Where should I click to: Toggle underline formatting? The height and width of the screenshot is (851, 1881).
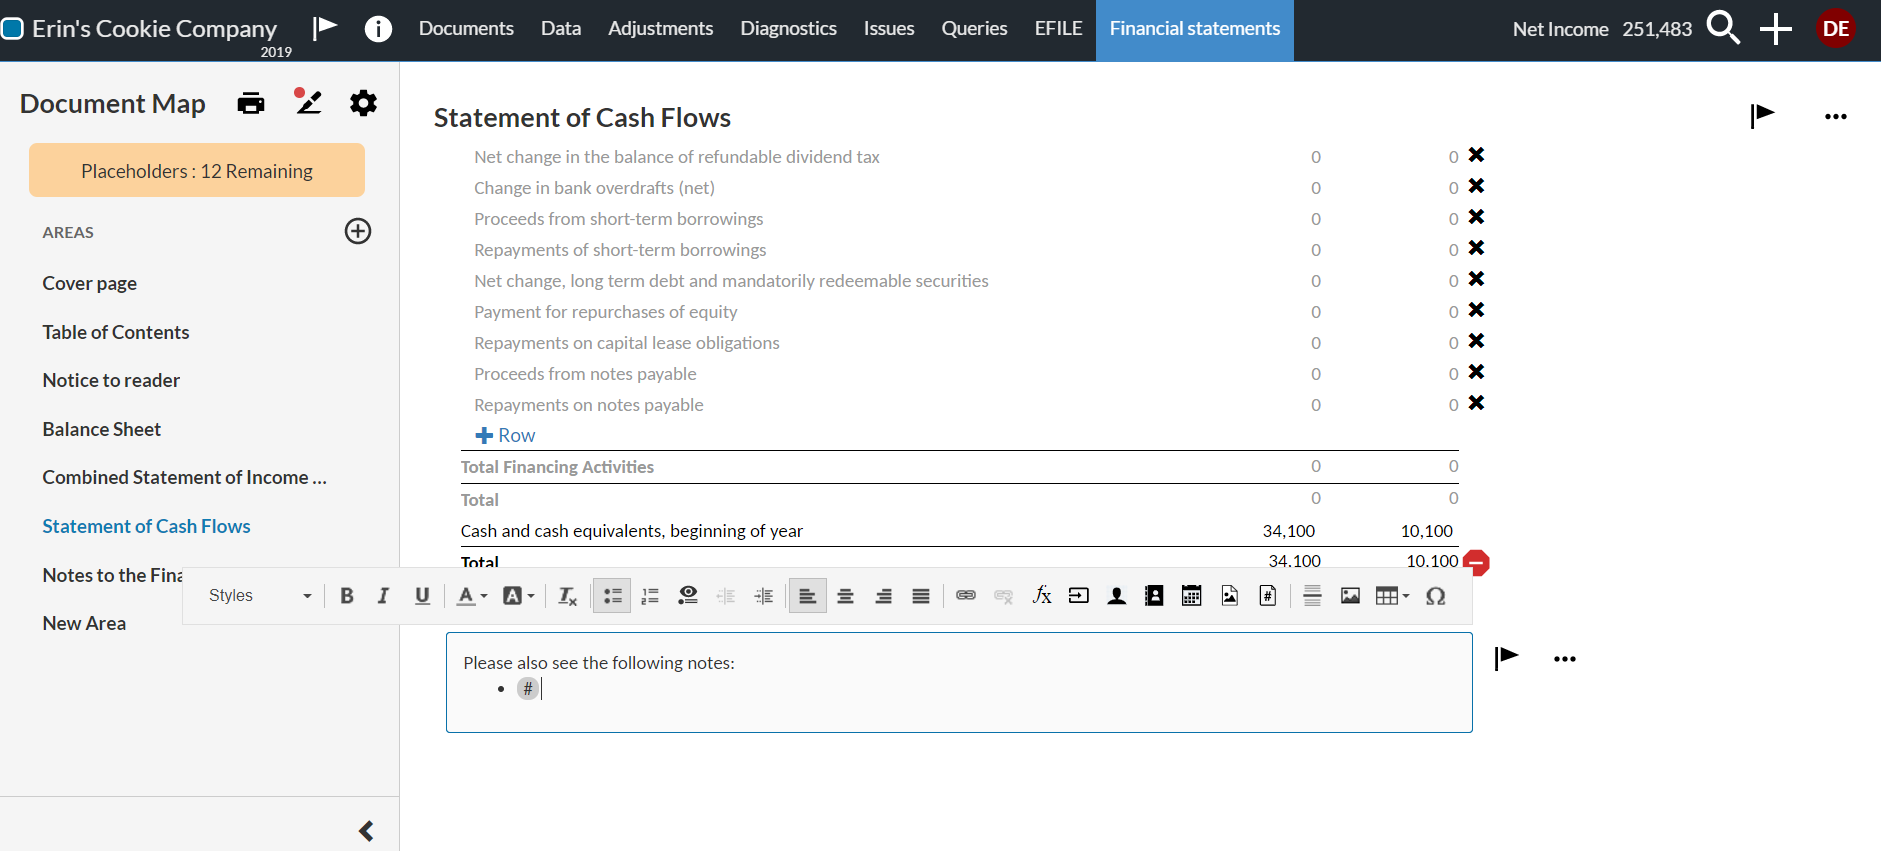(x=422, y=596)
